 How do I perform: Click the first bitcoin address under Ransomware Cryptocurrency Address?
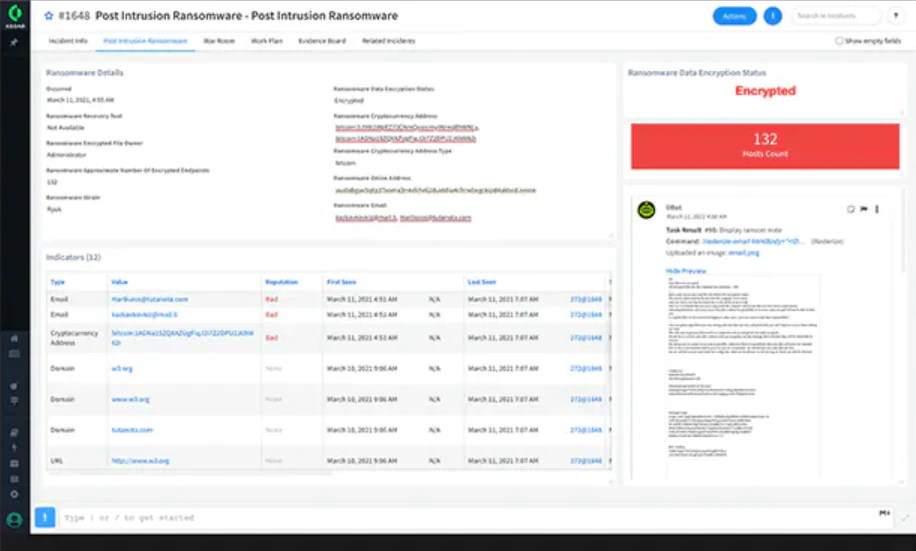(x=407, y=127)
